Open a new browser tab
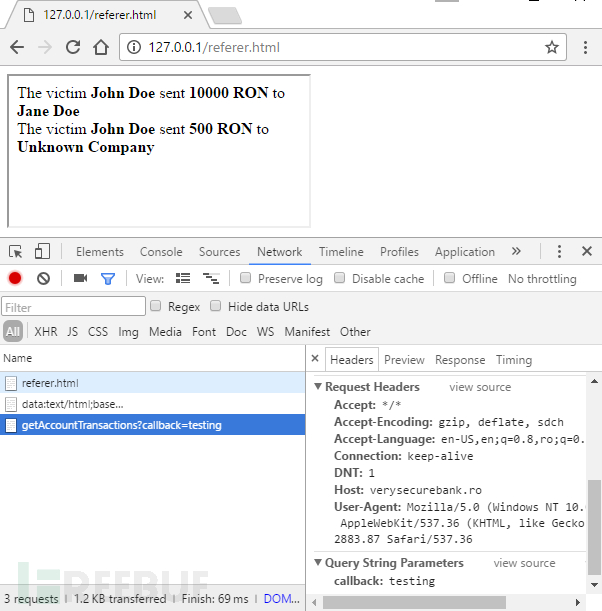 pos(225,16)
